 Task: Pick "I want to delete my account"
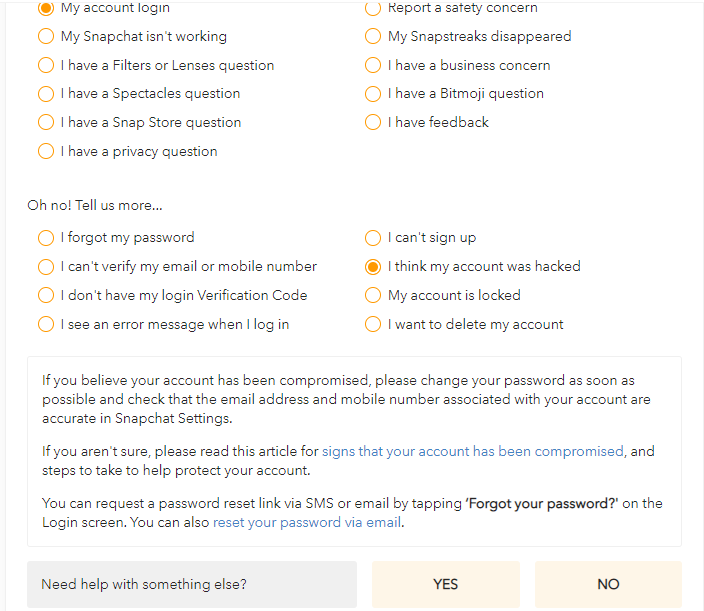tap(373, 324)
